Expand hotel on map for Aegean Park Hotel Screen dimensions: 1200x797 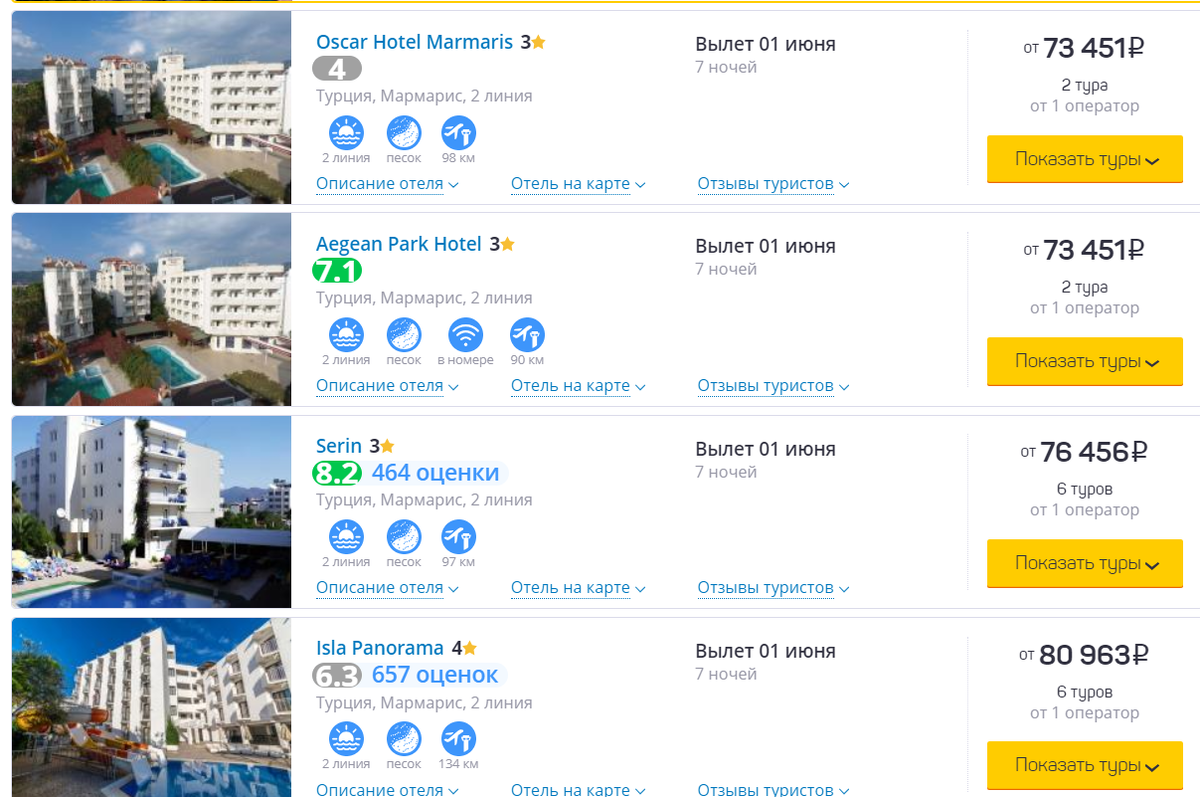(x=578, y=386)
